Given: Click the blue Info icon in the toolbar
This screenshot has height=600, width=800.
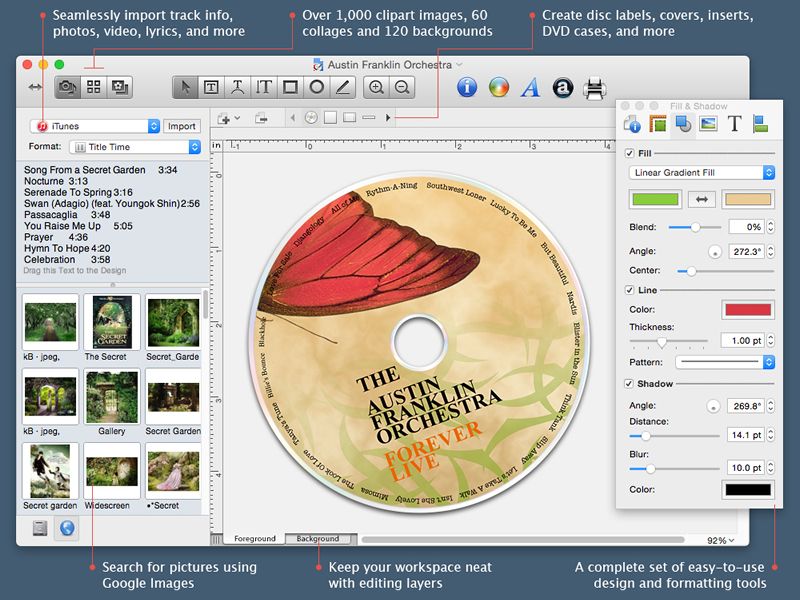Looking at the screenshot, I should pyautogui.click(x=470, y=87).
